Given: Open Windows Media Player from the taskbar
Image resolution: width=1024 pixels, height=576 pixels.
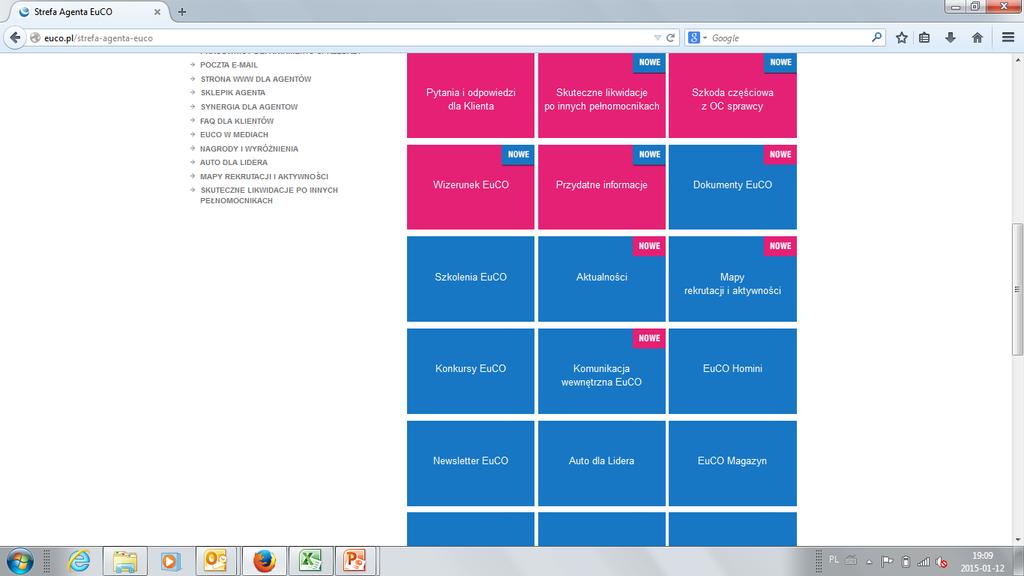Looking at the screenshot, I should (170, 561).
